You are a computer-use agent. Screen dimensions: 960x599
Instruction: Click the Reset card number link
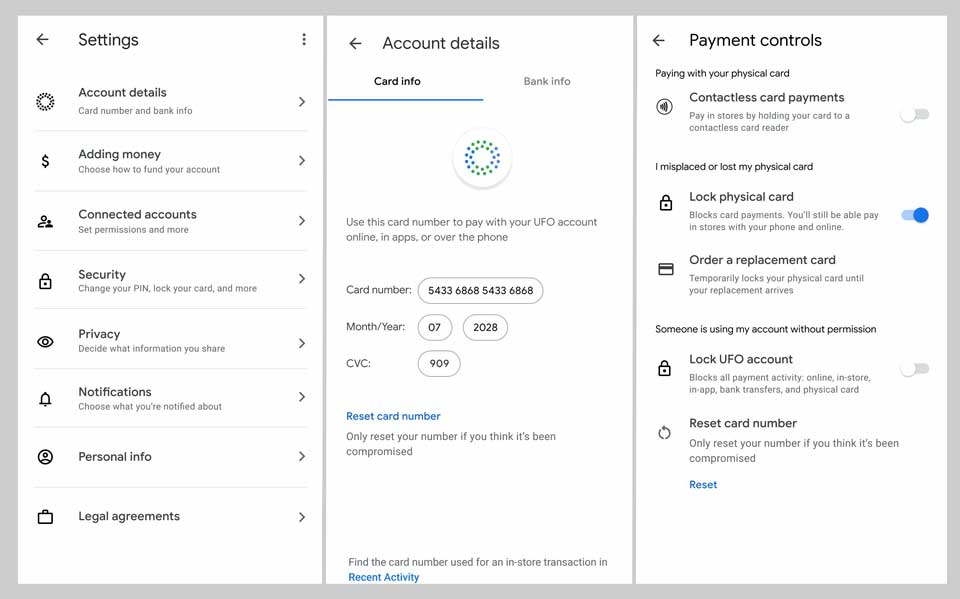393,416
